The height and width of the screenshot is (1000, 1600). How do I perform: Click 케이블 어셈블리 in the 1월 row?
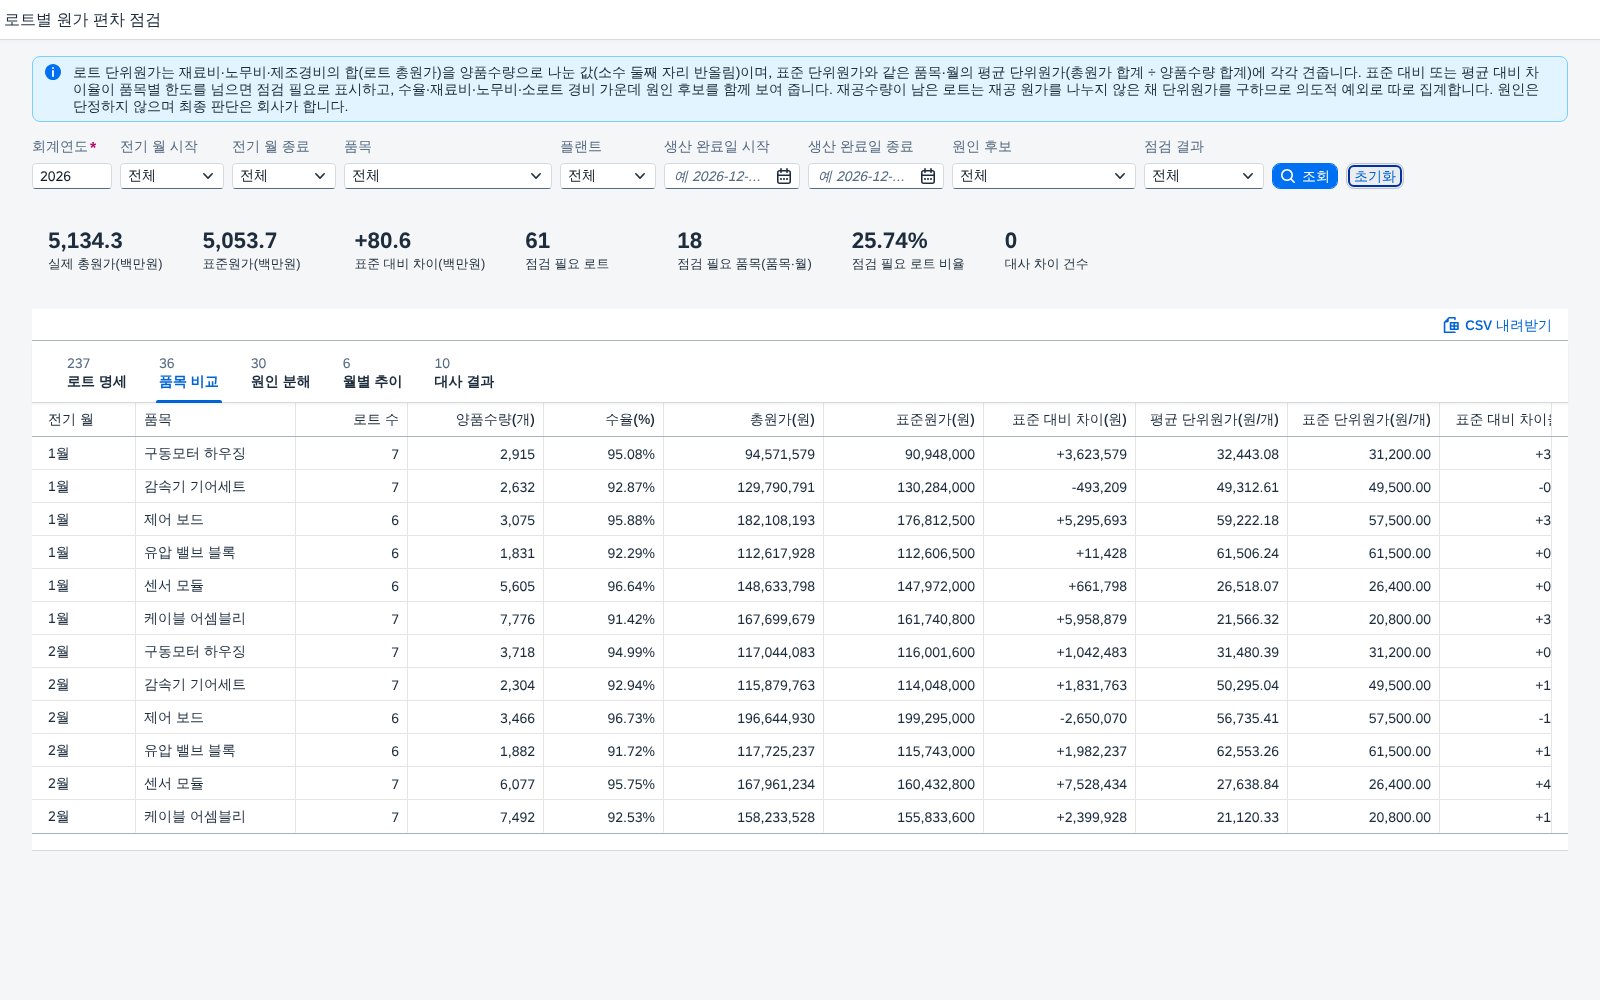(x=195, y=619)
